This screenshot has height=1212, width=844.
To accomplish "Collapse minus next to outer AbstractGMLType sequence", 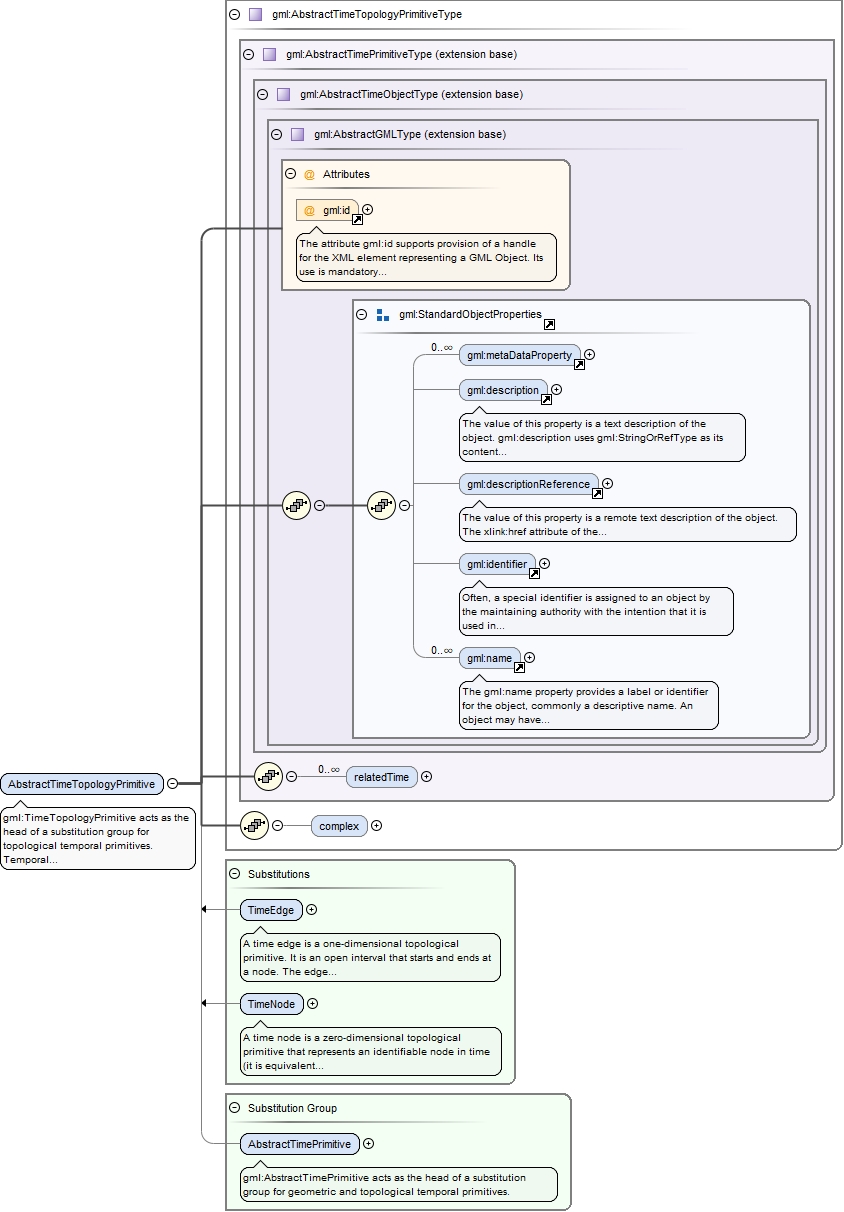I will [319, 506].
